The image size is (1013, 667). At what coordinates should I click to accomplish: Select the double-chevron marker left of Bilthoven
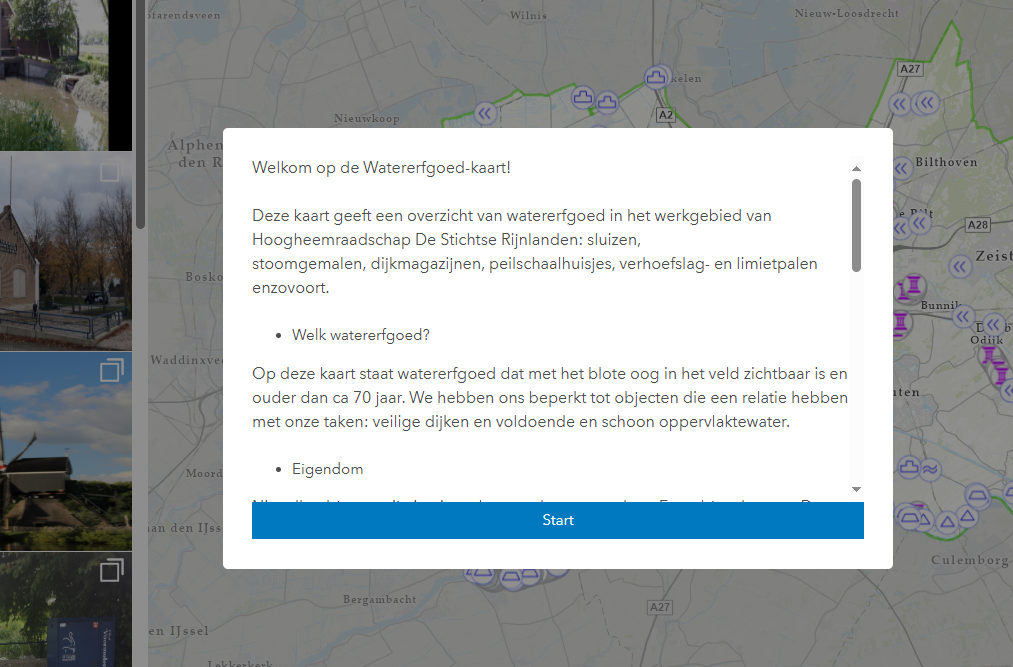point(901,169)
